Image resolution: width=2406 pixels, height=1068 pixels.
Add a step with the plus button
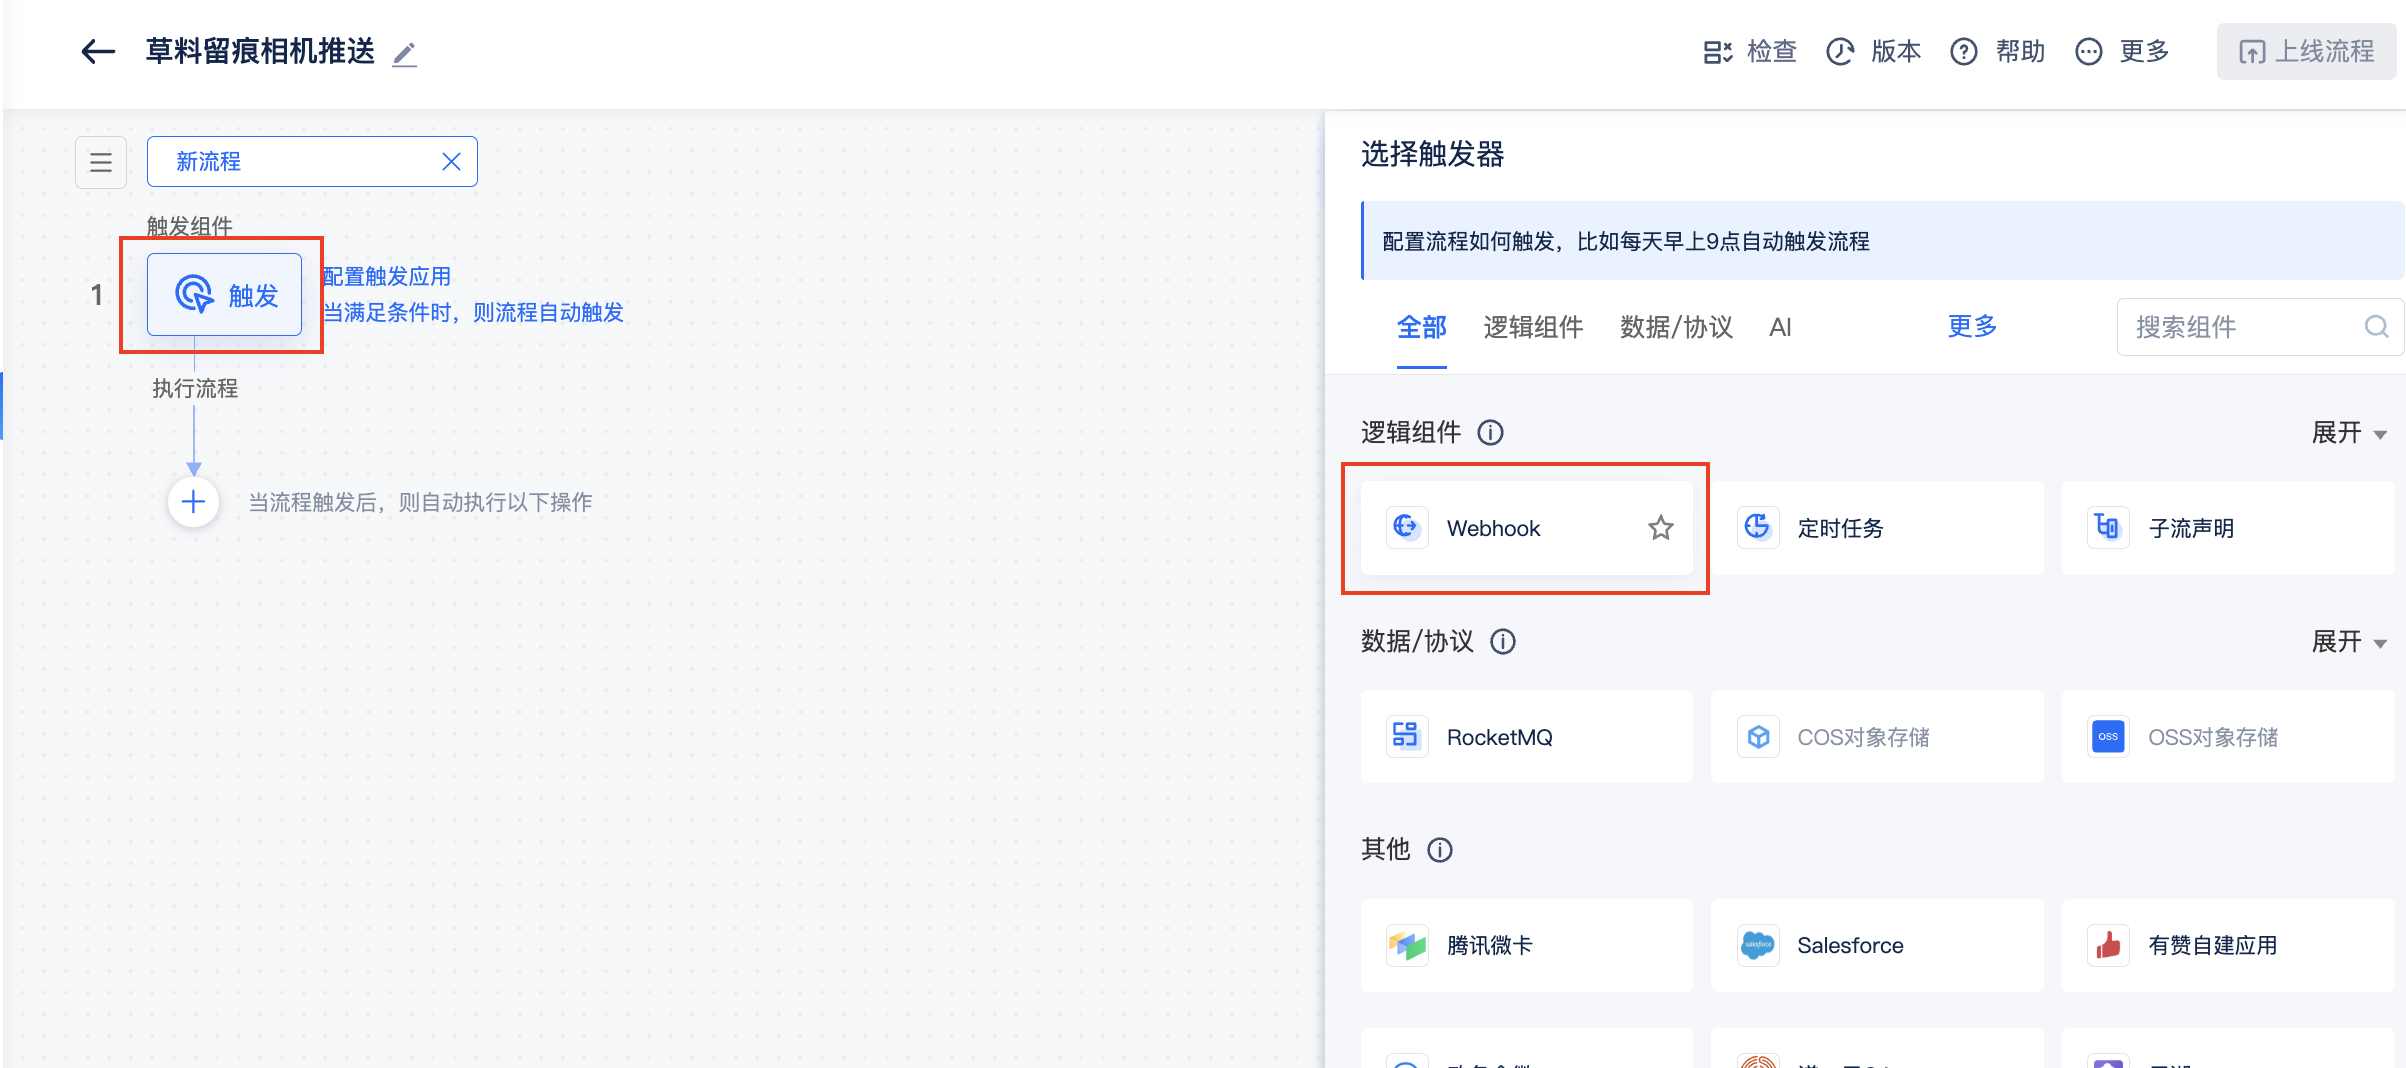194,502
